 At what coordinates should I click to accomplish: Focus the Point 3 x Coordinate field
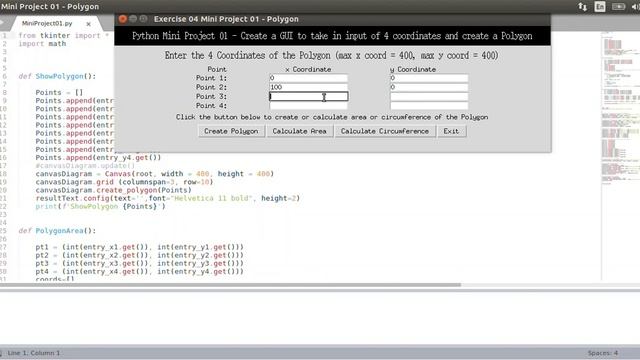(308, 96)
